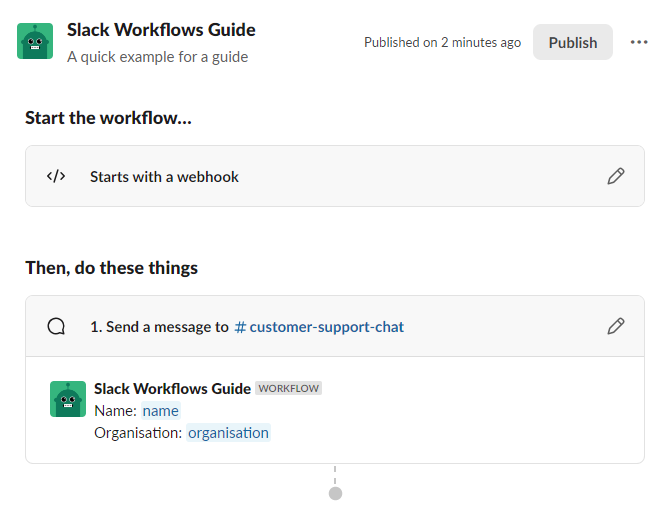Viewport: 671px width, 507px height.
Task: Click the speech bubble message icon
Action: (56, 326)
